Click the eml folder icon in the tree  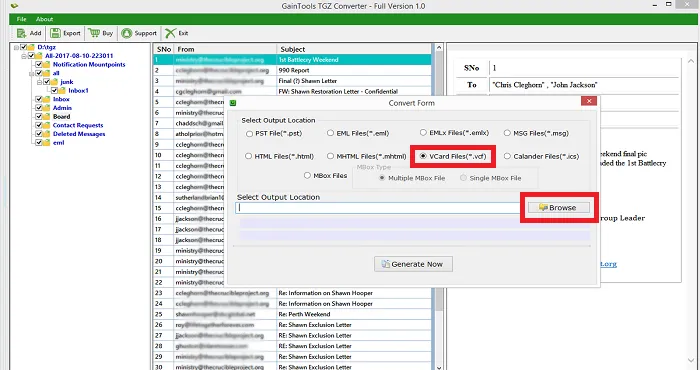point(46,143)
